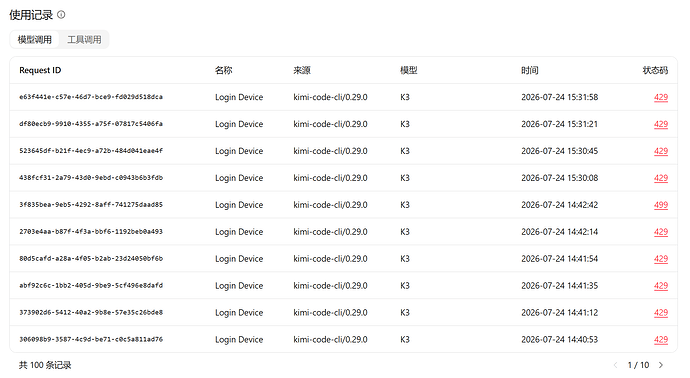Open status 429 link for 14:42:14 row
This screenshot has width=690, height=378.
(x=661, y=232)
